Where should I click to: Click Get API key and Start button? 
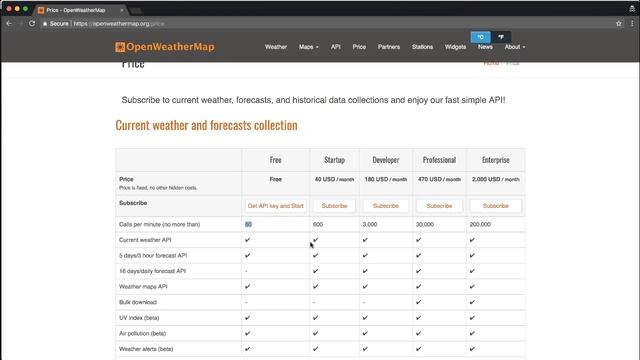click(276, 206)
